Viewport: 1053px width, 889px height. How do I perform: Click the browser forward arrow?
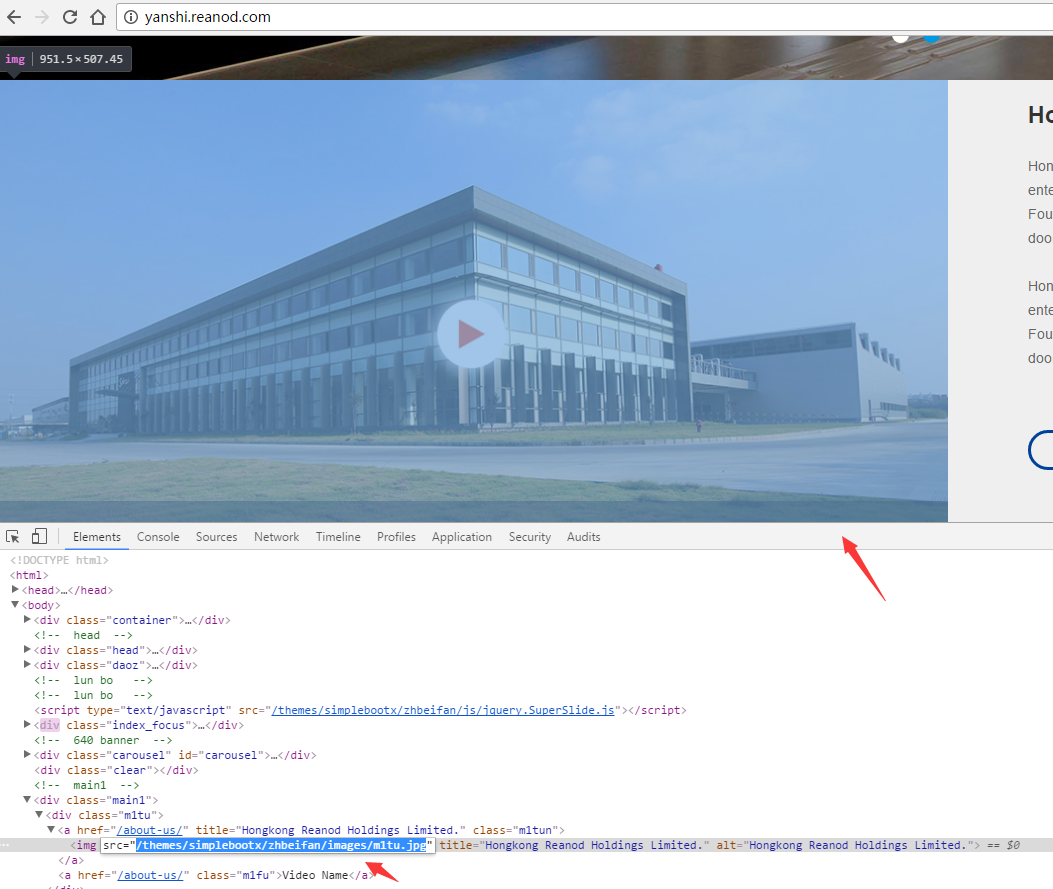tap(42, 17)
